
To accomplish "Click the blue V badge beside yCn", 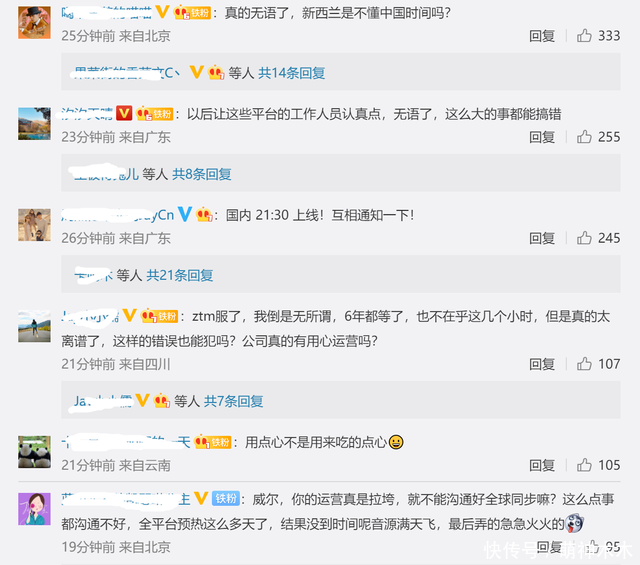I will (185, 214).
